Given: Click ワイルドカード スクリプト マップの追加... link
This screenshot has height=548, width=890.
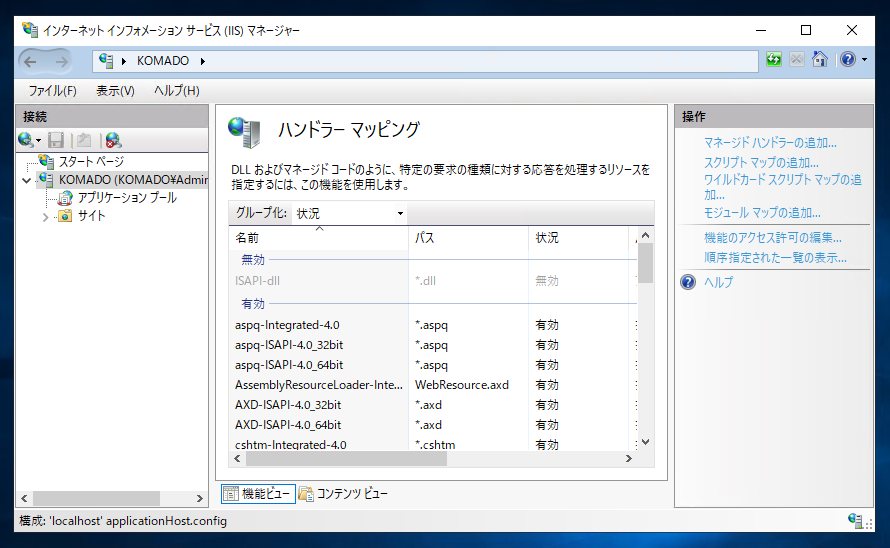Looking at the screenshot, I should [783, 187].
